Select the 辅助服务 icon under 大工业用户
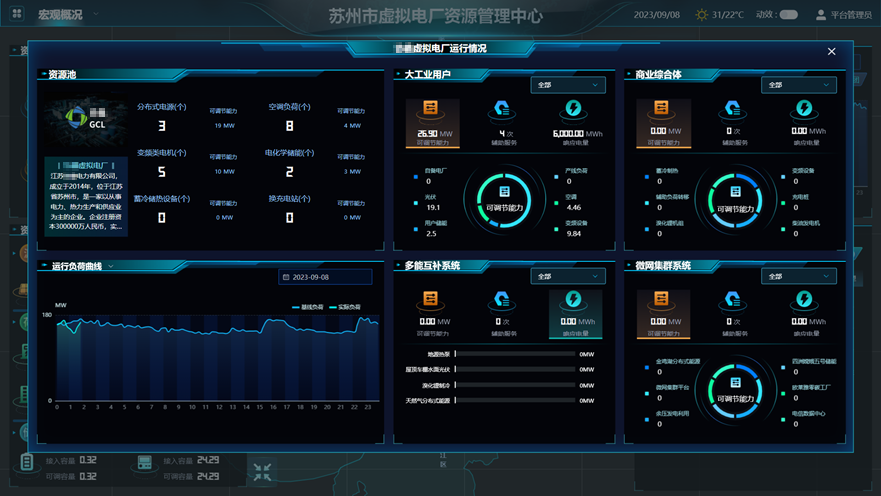The width and height of the screenshot is (881, 496). click(x=503, y=109)
